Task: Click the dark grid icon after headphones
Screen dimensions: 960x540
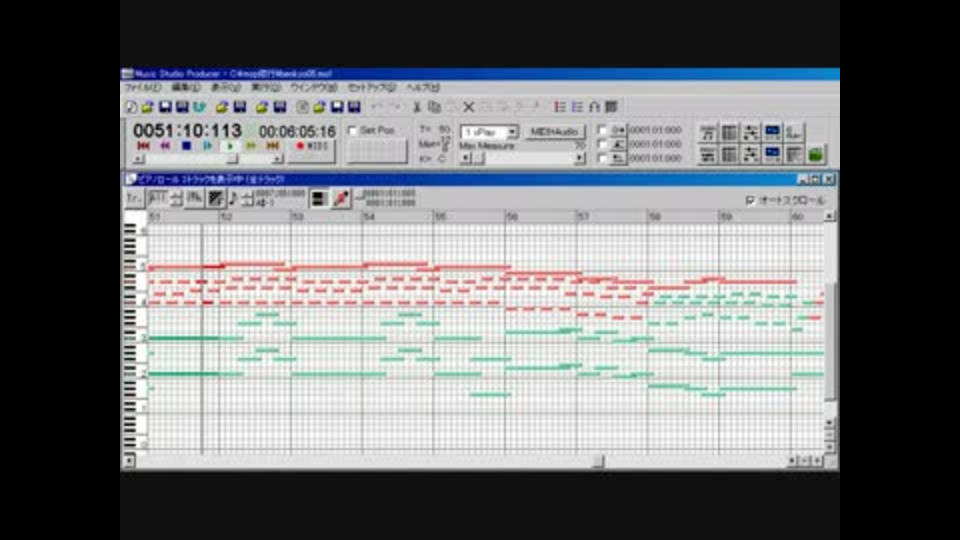Action: tap(611, 107)
